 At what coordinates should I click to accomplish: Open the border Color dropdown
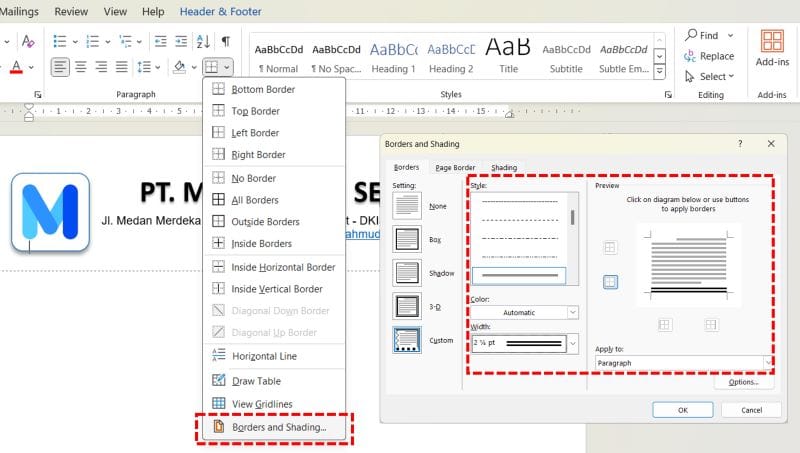pos(525,313)
